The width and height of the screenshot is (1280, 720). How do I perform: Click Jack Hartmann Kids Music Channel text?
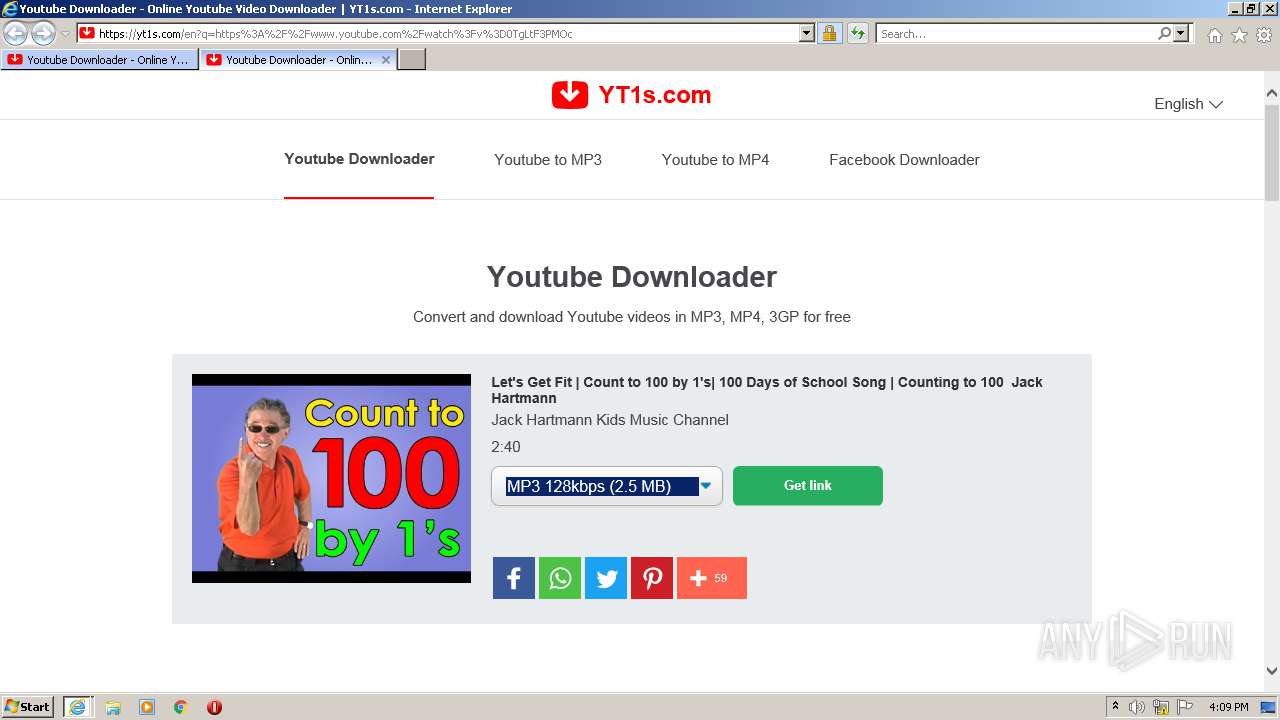[610, 420]
